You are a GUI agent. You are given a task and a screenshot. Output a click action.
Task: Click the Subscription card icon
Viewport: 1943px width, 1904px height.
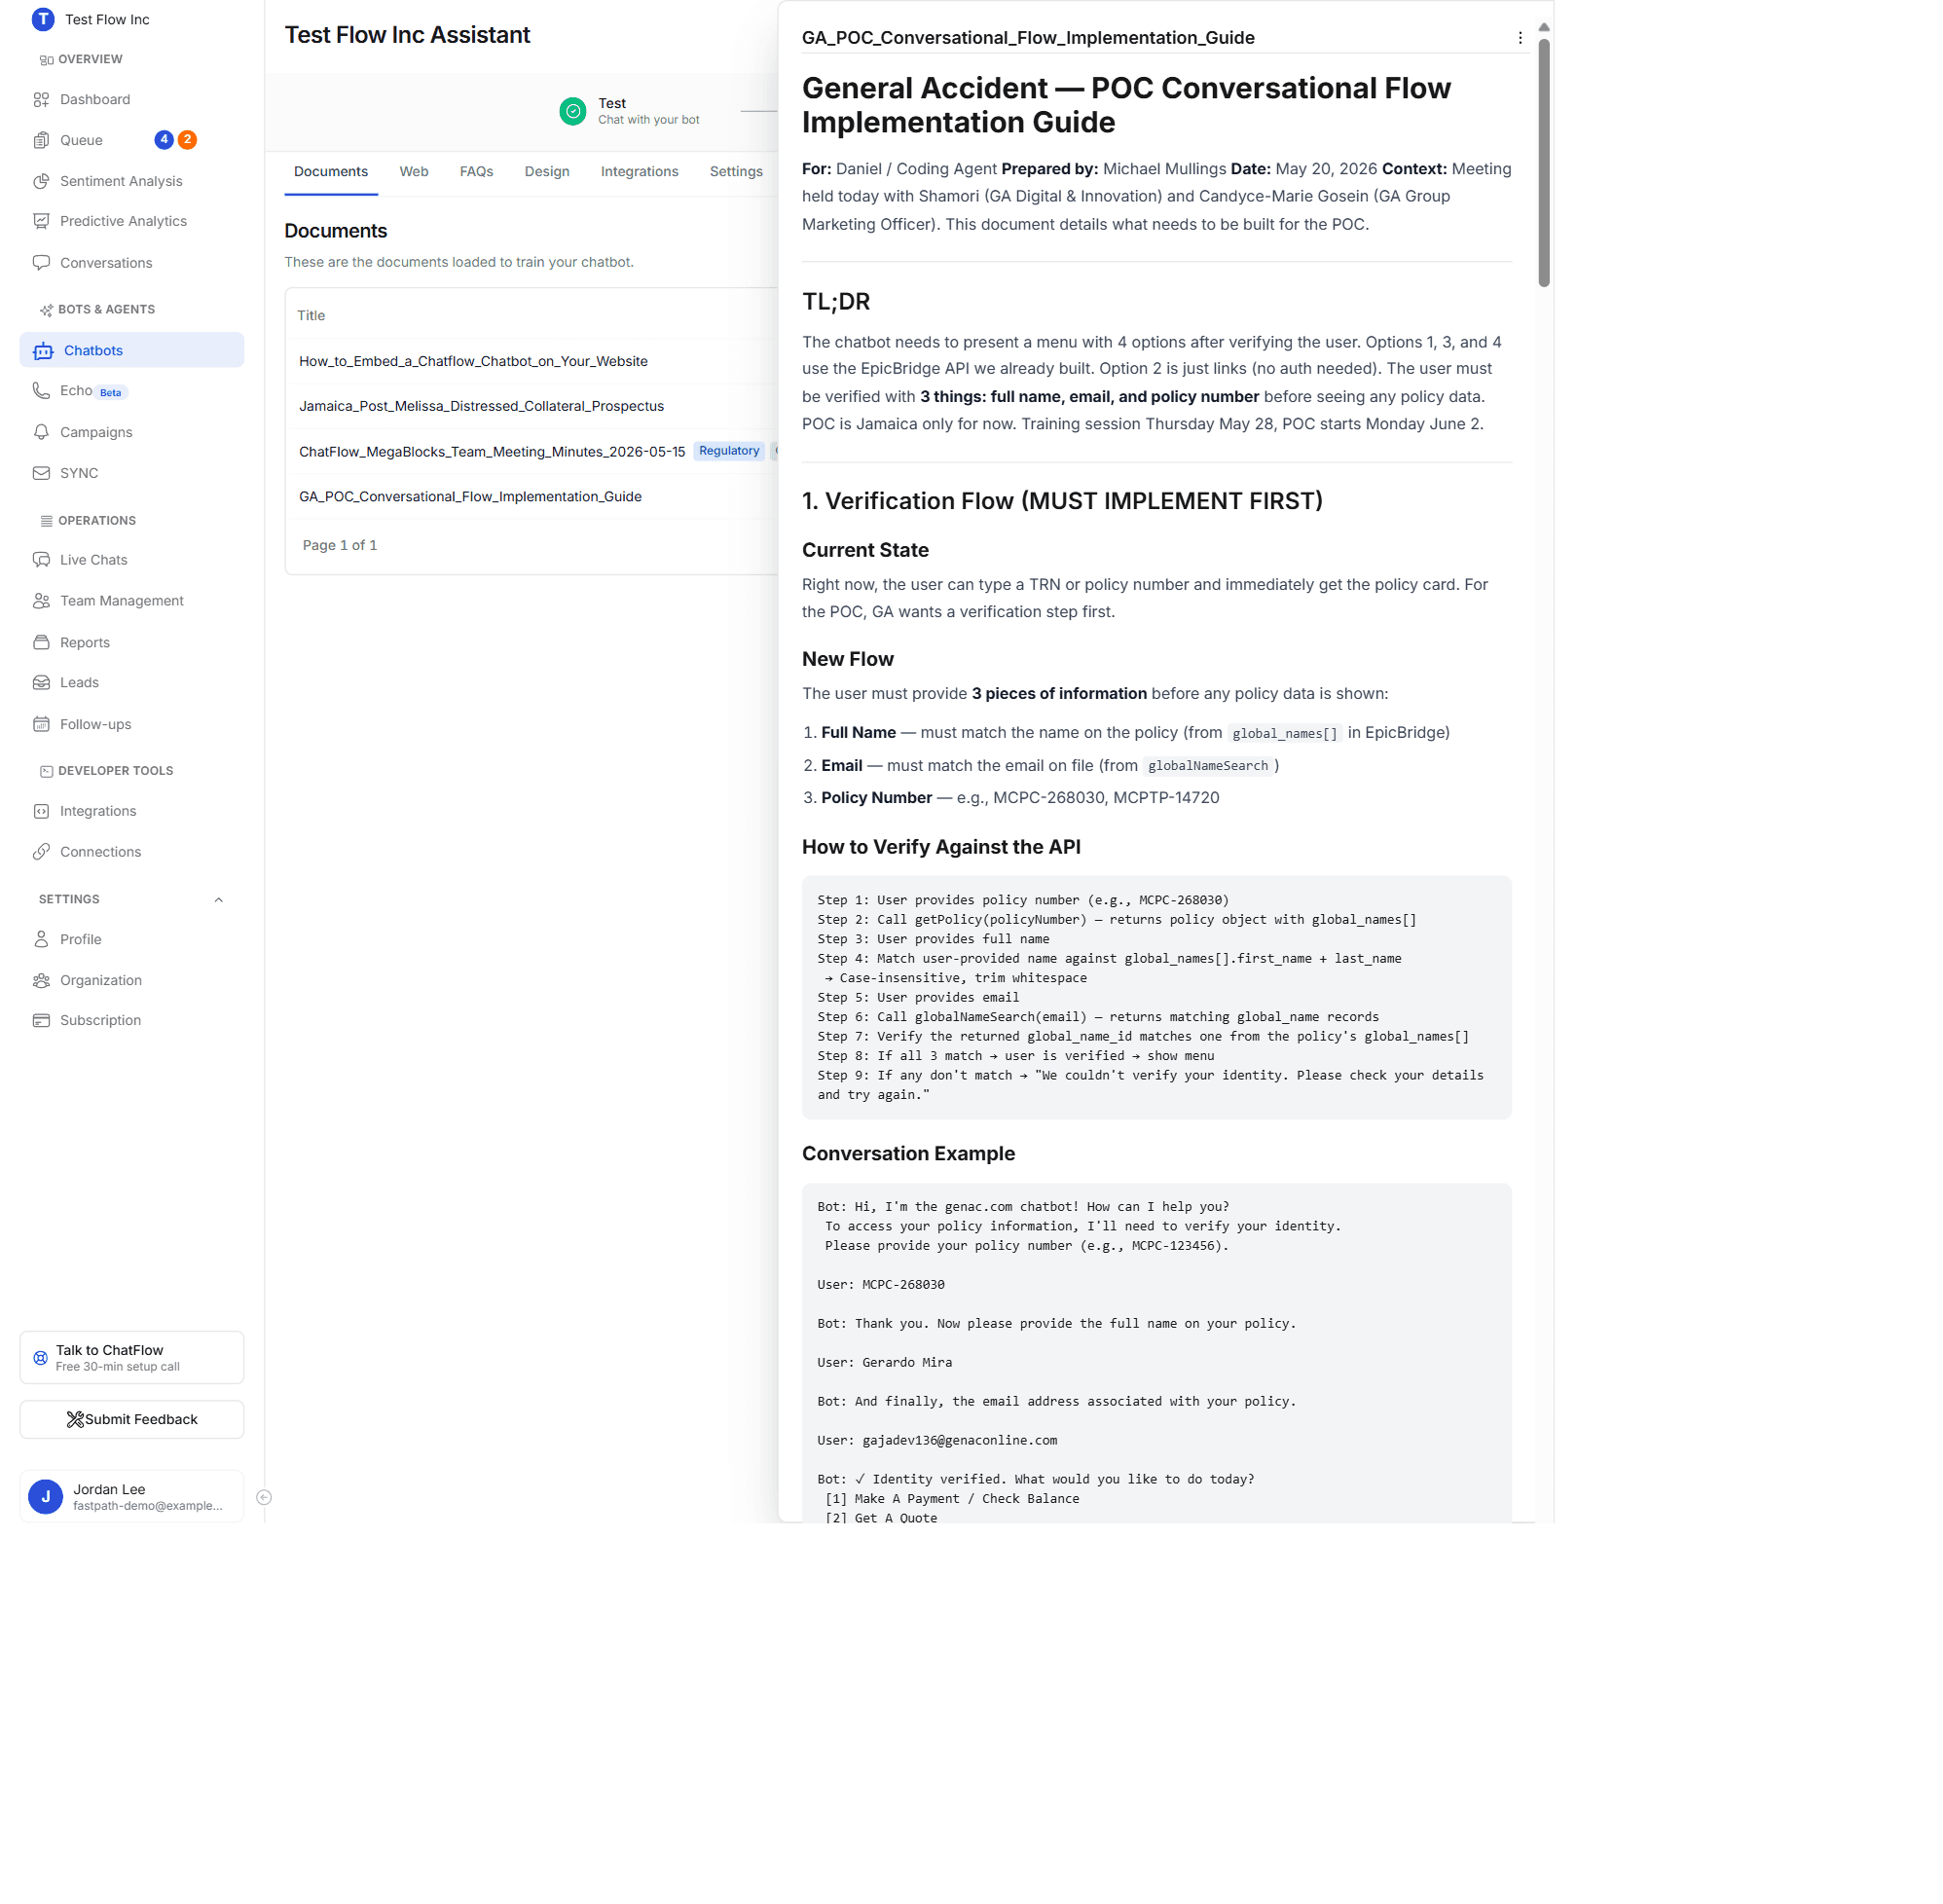41,1020
